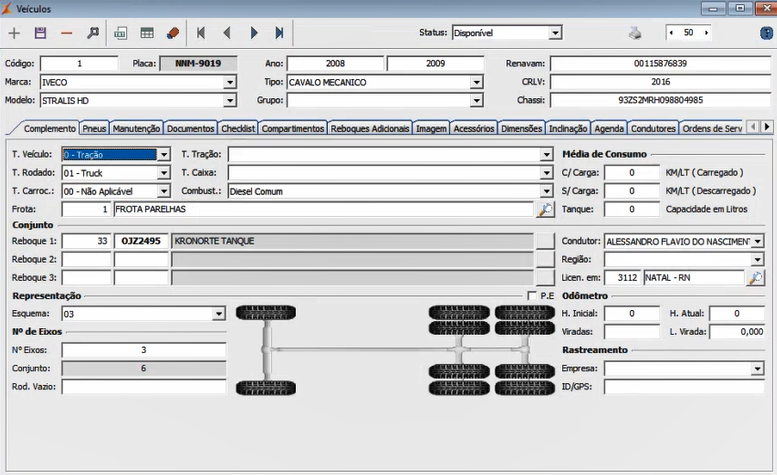777x475 pixels.
Task: Click the eraser clear icon
Action: (173, 33)
